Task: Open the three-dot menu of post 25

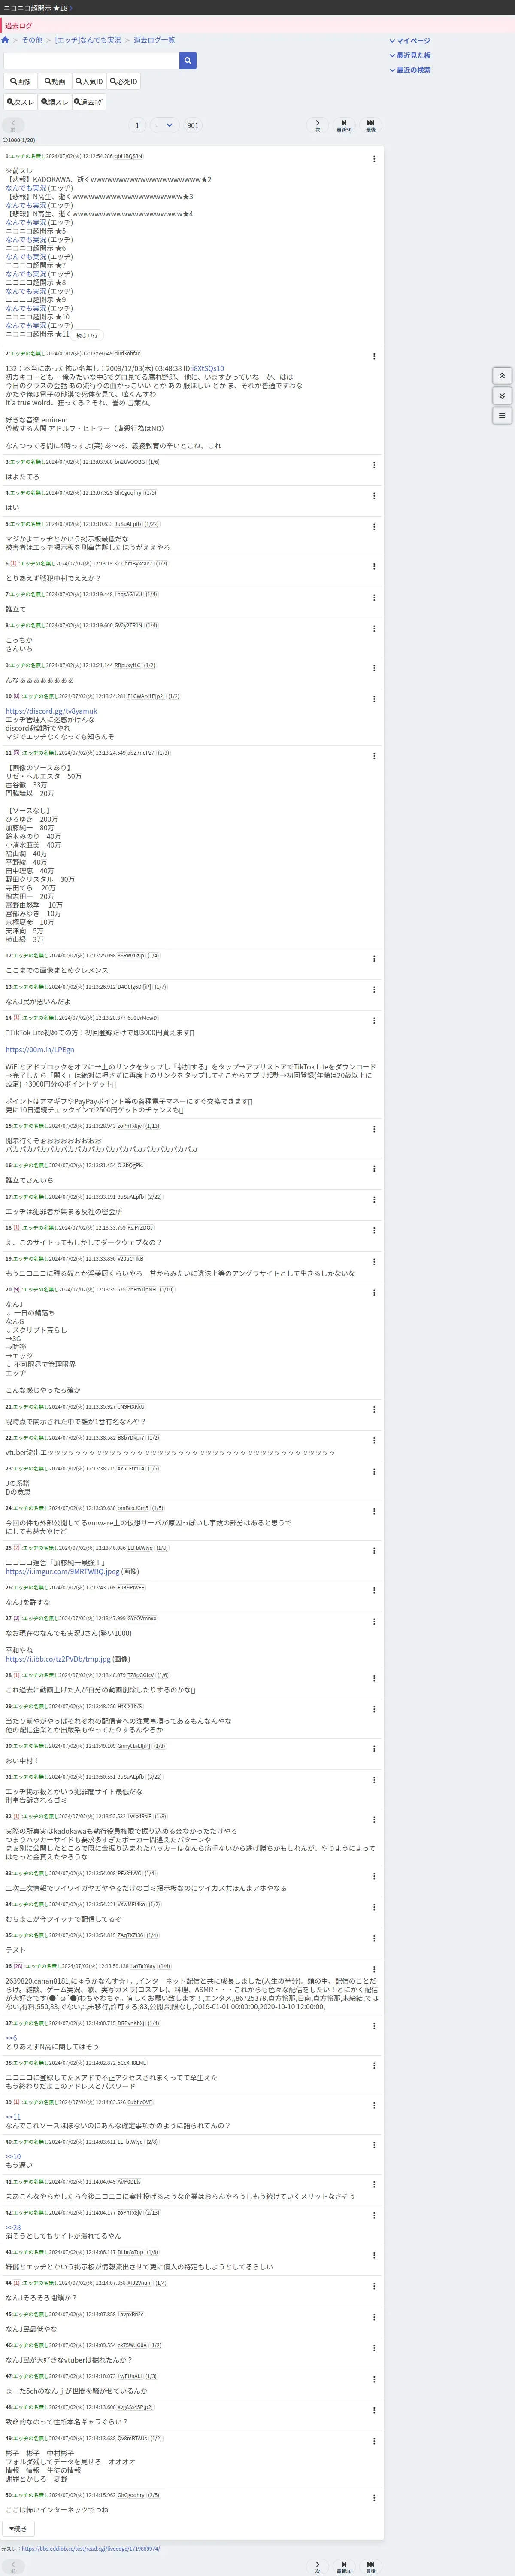Action: 374,1551
